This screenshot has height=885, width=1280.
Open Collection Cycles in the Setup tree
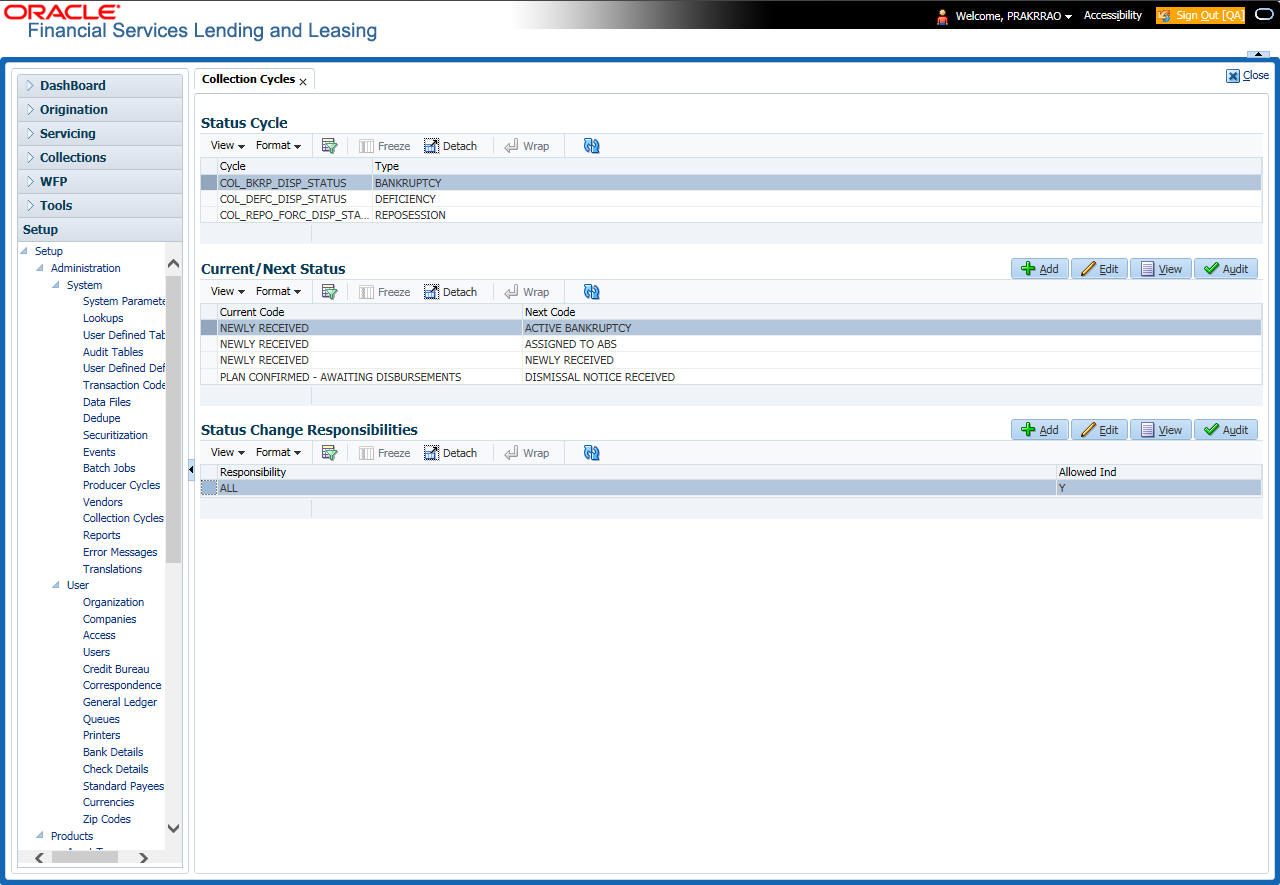pyautogui.click(x=123, y=518)
